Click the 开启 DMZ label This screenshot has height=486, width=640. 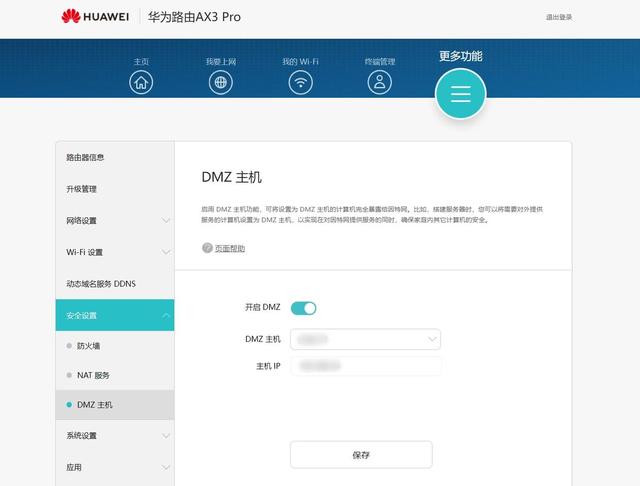coord(262,307)
